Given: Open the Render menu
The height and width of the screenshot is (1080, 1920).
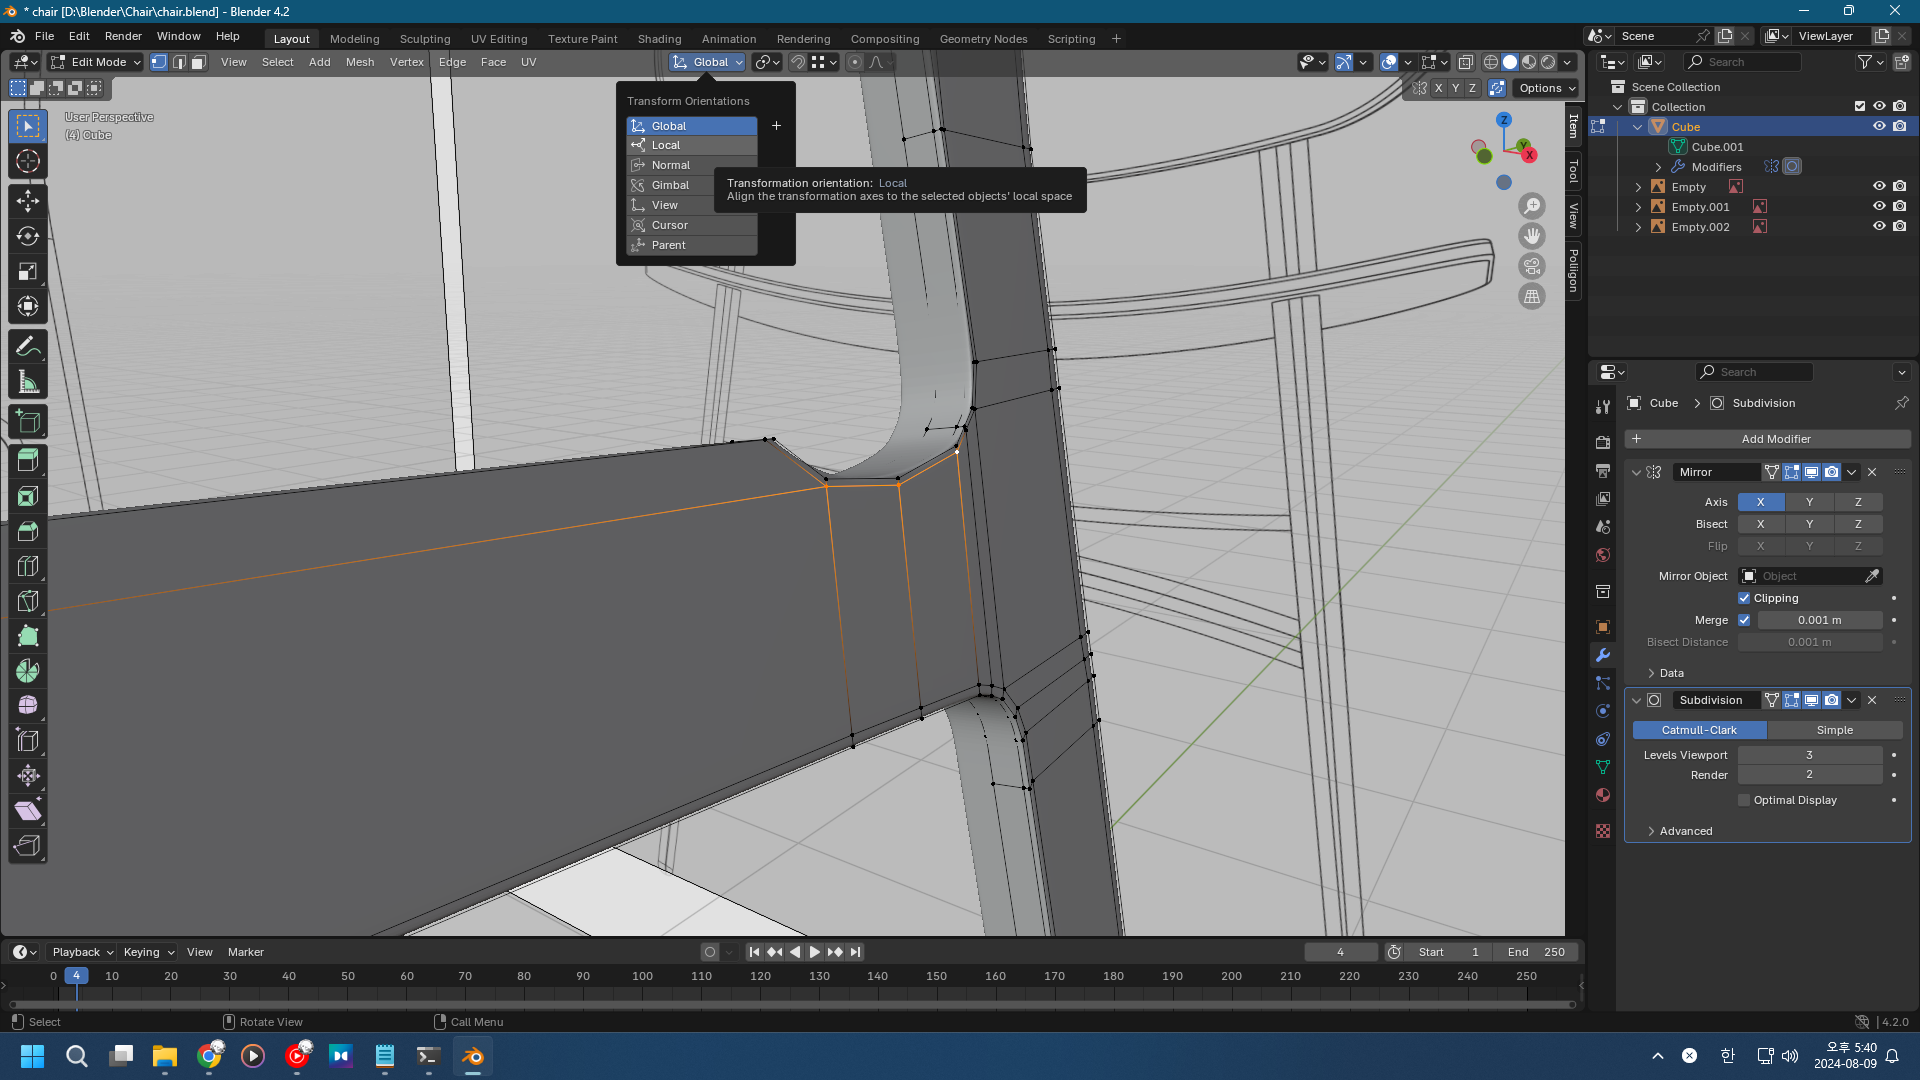Looking at the screenshot, I should click(123, 36).
